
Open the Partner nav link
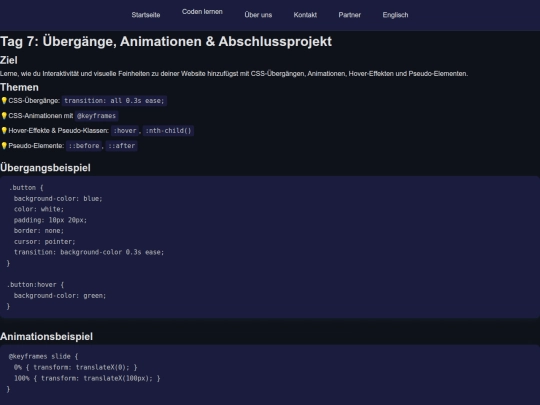click(x=350, y=15)
